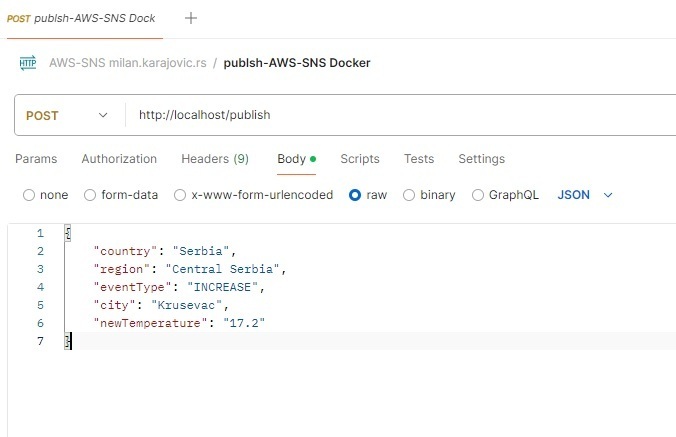This screenshot has width=676, height=437.
Task: Click the "country": "Serbia" line in editor
Action: pos(165,251)
